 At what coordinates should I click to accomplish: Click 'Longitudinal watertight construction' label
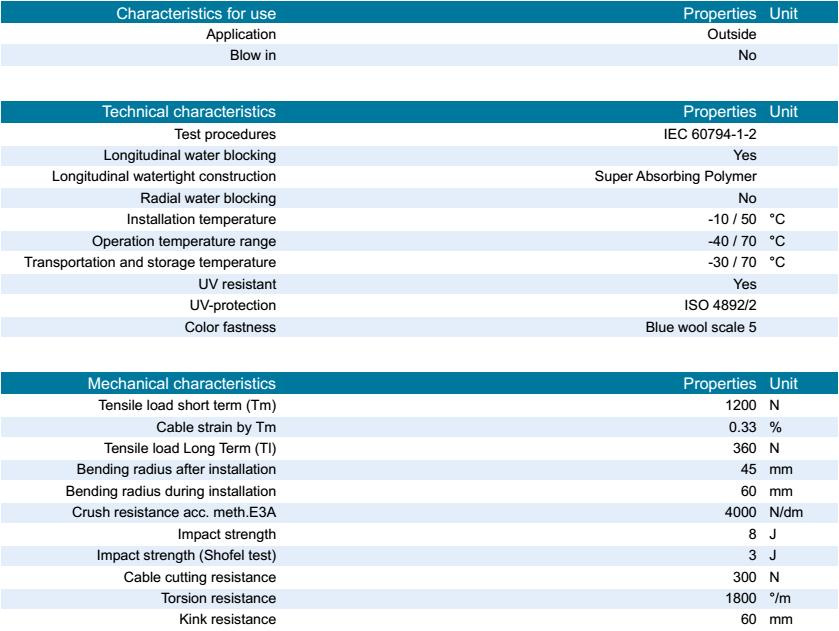(164, 177)
